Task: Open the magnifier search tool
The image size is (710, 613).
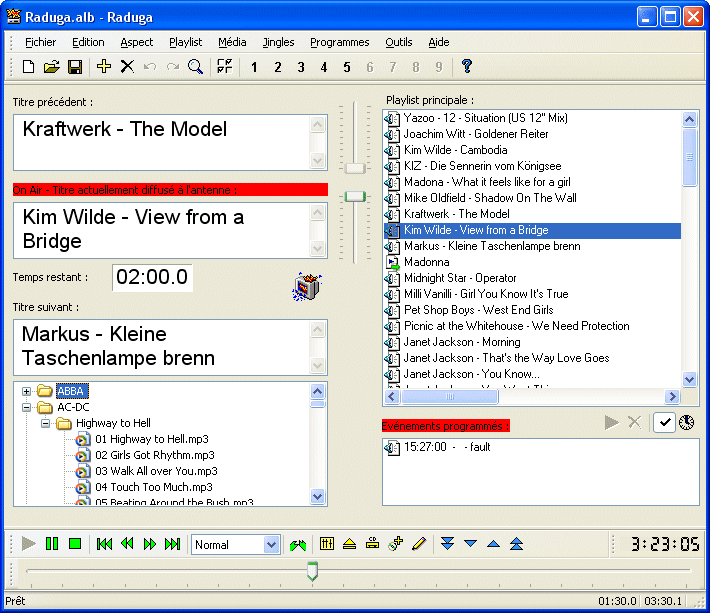Action: pos(196,67)
